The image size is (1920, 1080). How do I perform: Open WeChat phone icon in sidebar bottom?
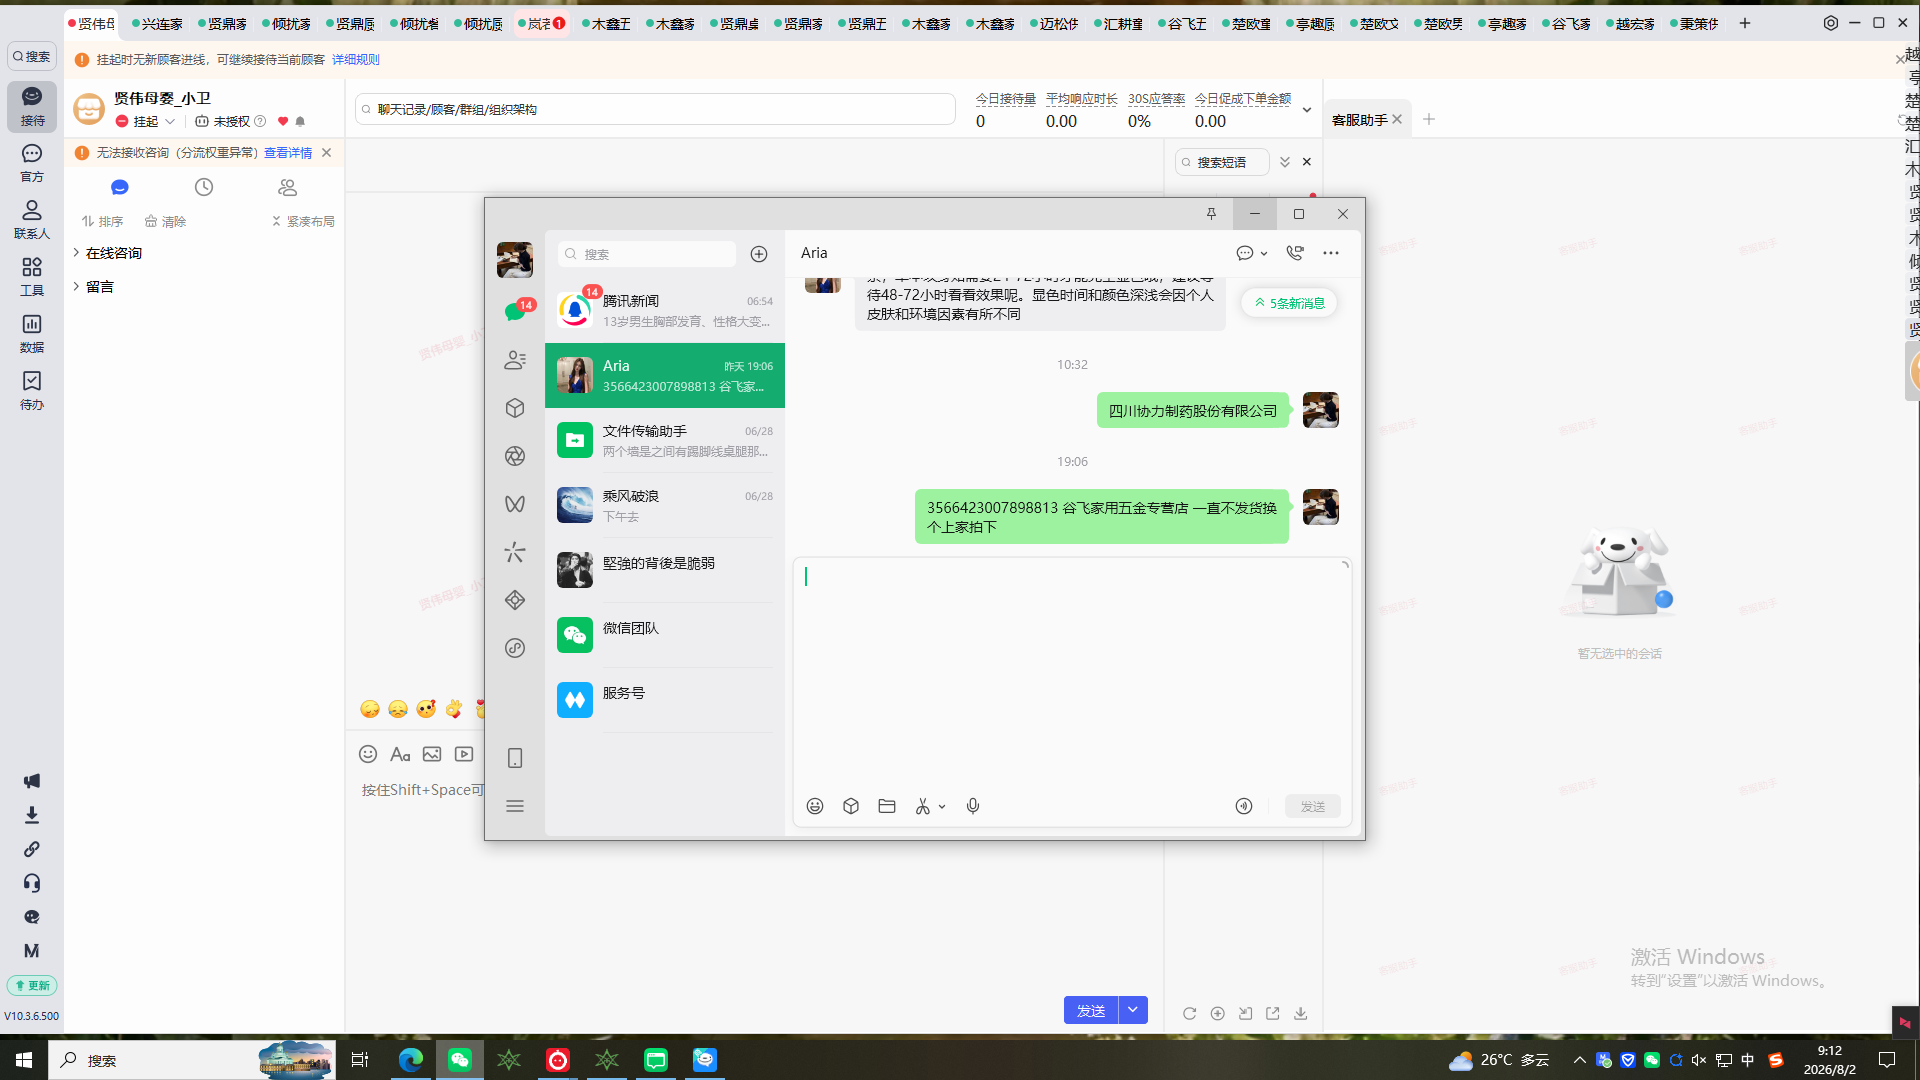coord(515,758)
